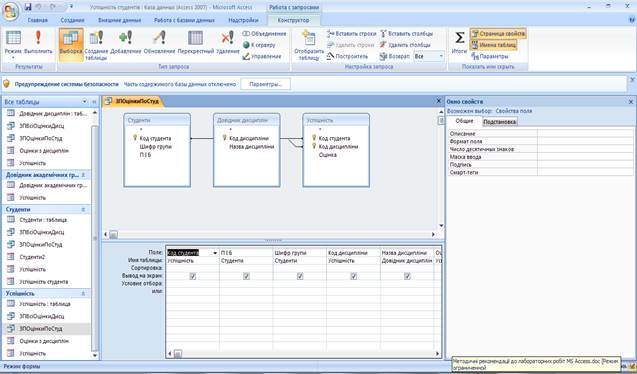Viewport: 637px width, 374px height.
Task: Click the Студенти table box header
Action: click(157, 120)
